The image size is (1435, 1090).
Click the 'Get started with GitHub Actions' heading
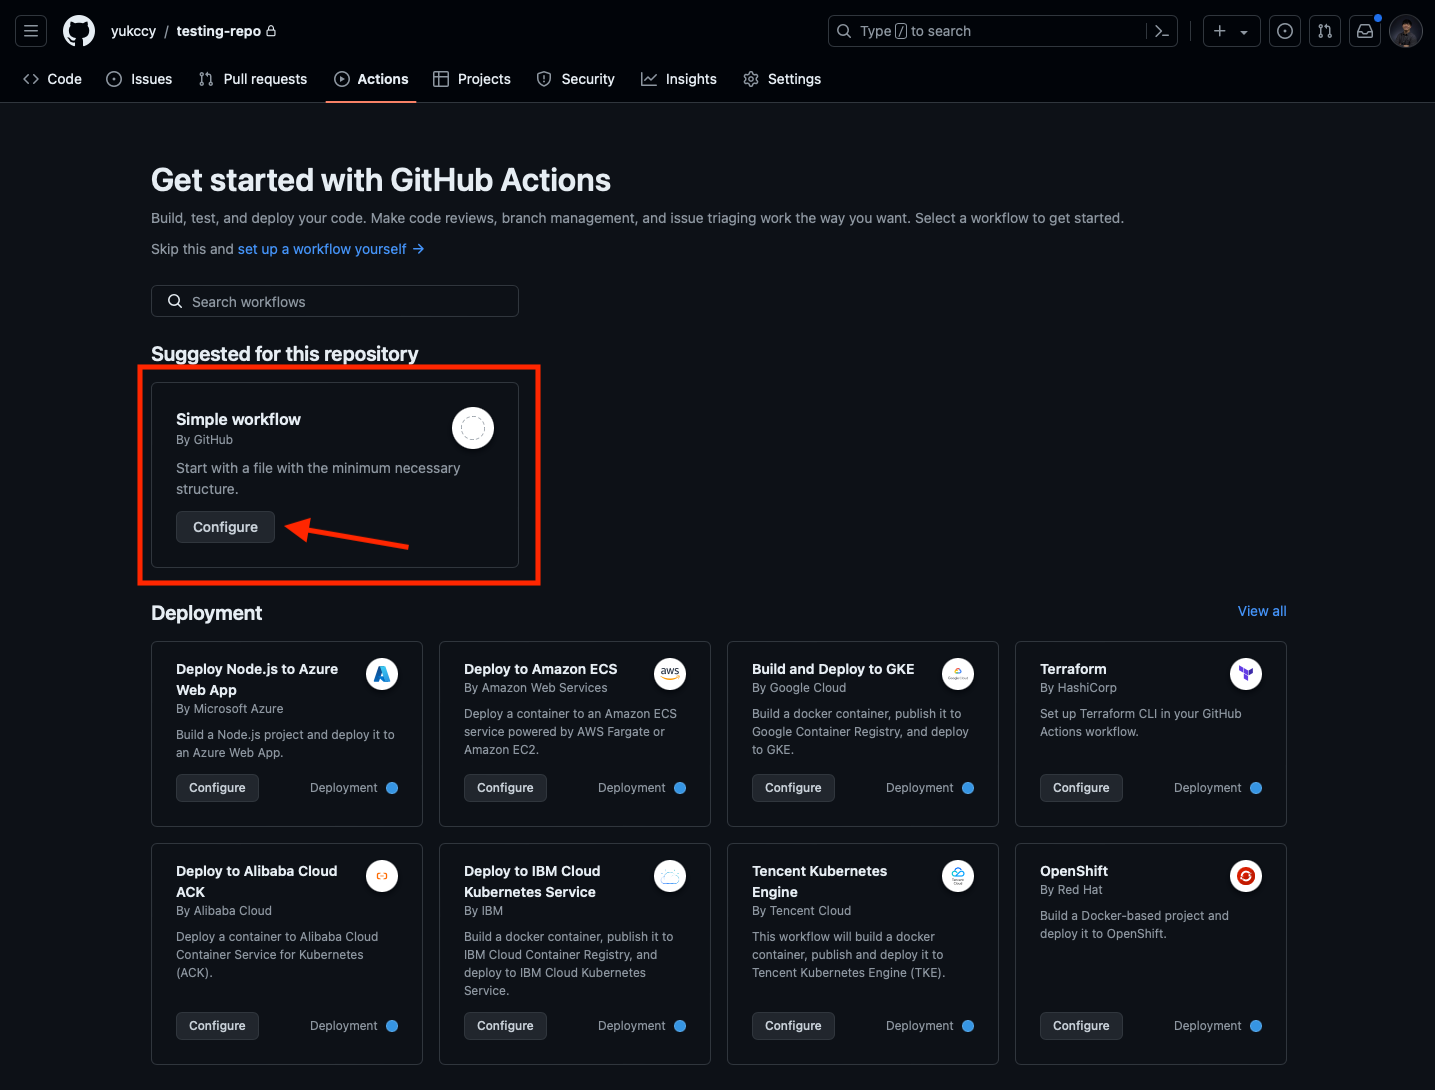381,180
